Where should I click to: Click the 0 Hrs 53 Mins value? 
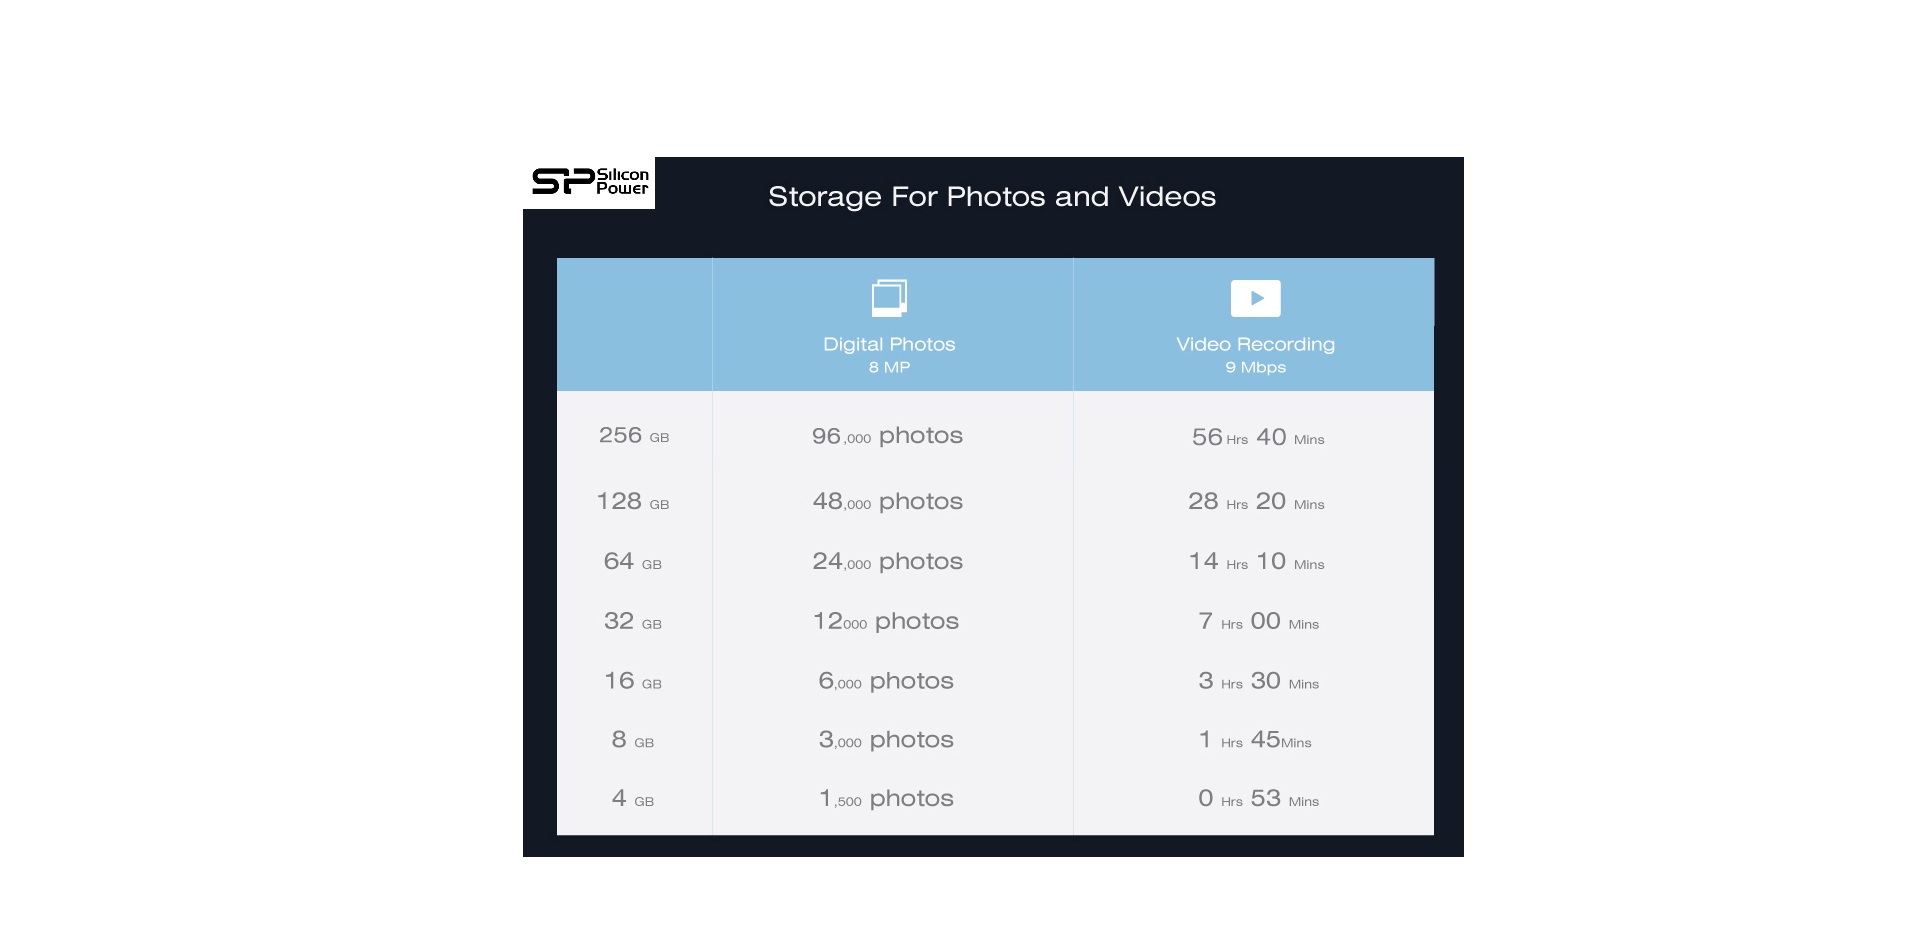(1258, 799)
